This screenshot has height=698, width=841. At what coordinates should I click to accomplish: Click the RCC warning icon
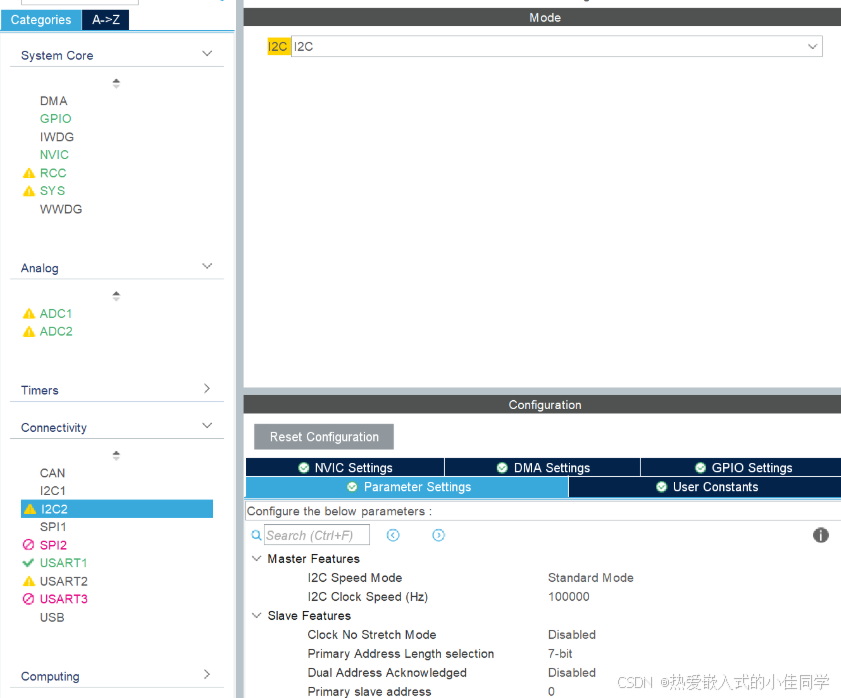pos(29,173)
